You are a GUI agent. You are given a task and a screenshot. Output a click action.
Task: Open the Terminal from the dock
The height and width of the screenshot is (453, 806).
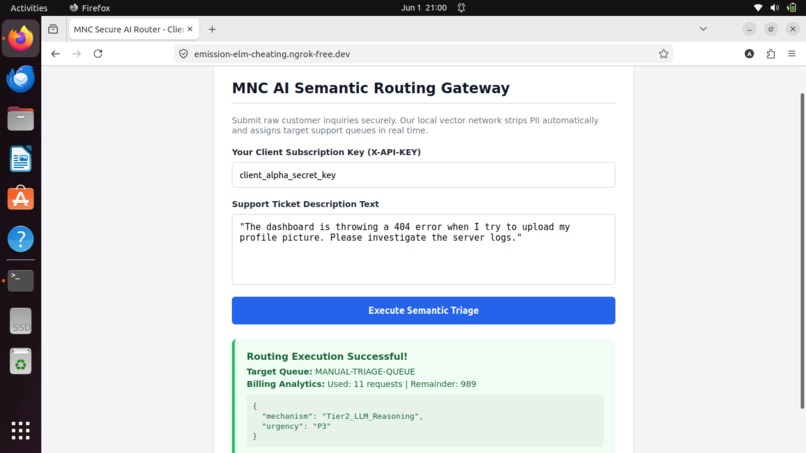(x=21, y=281)
